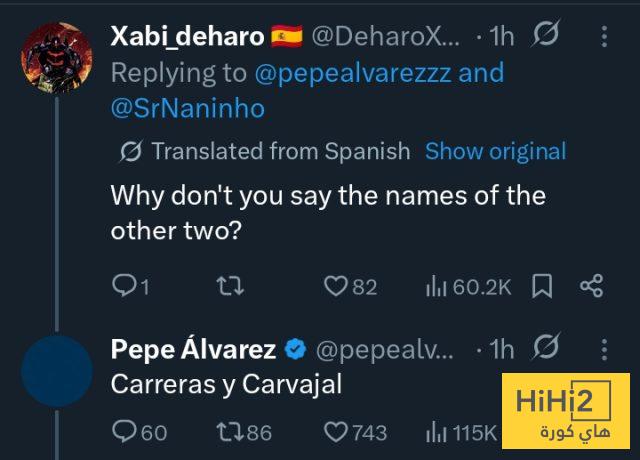Click Grok icon on Xabi_deharo's tweet
Screen dimensions: 640x460
pyautogui.click(x=546, y=37)
